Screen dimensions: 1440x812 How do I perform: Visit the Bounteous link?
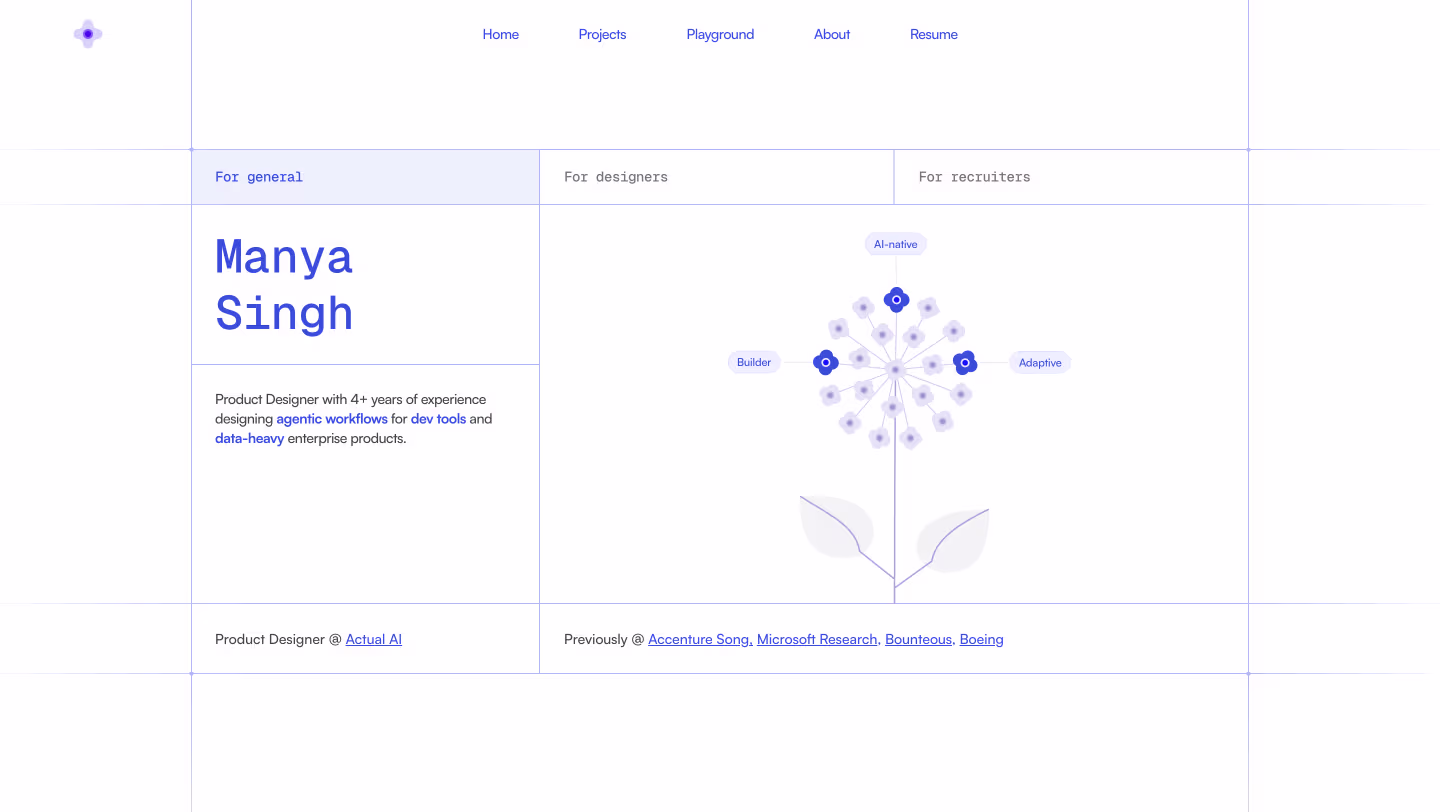[919, 639]
